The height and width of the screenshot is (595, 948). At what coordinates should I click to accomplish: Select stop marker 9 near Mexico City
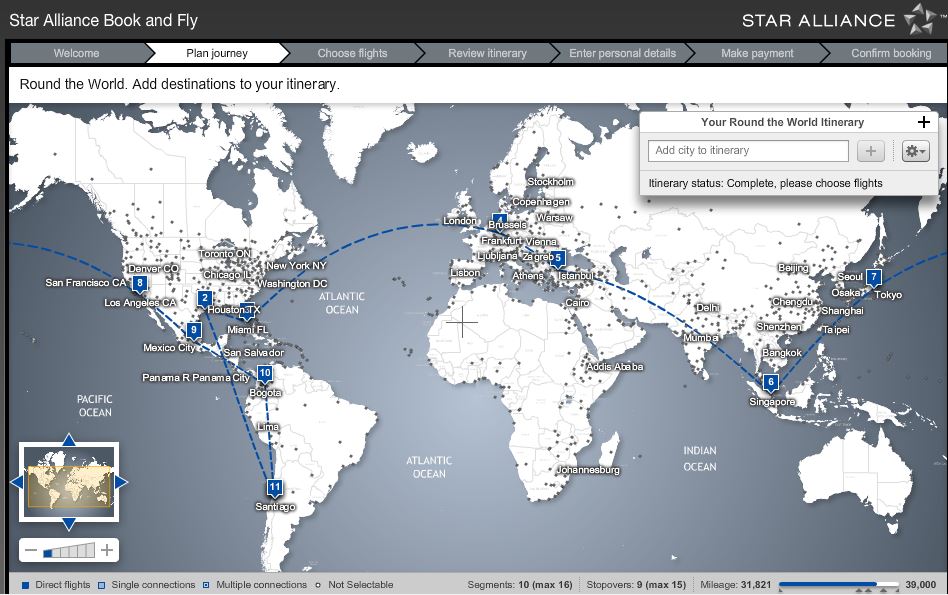193,330
